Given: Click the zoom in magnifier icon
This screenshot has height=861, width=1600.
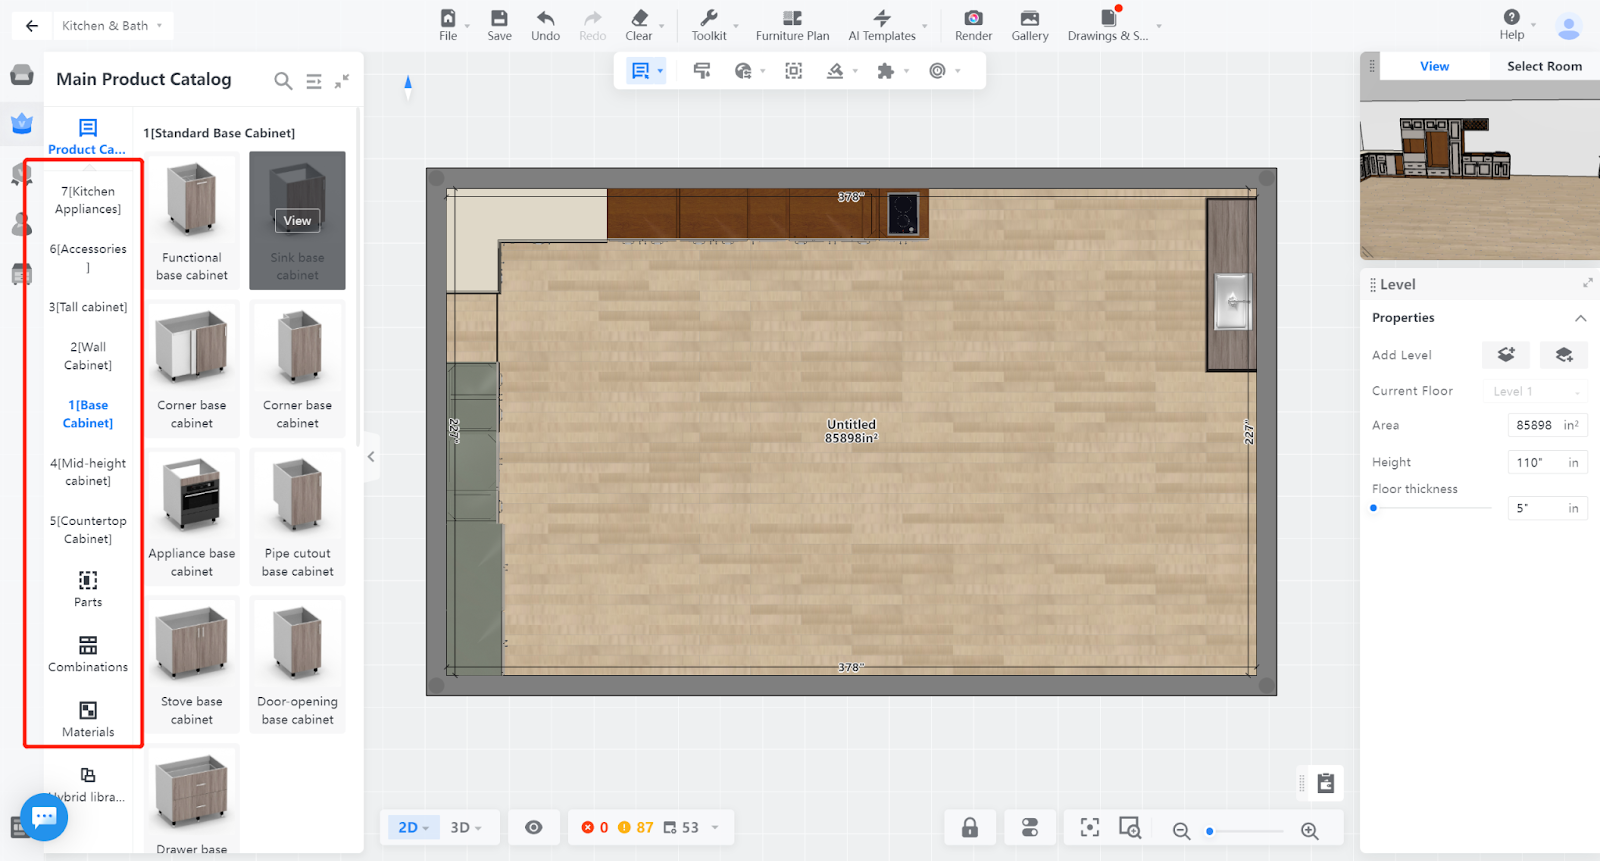Looking at the screenshot, I should pos(1309,831).
